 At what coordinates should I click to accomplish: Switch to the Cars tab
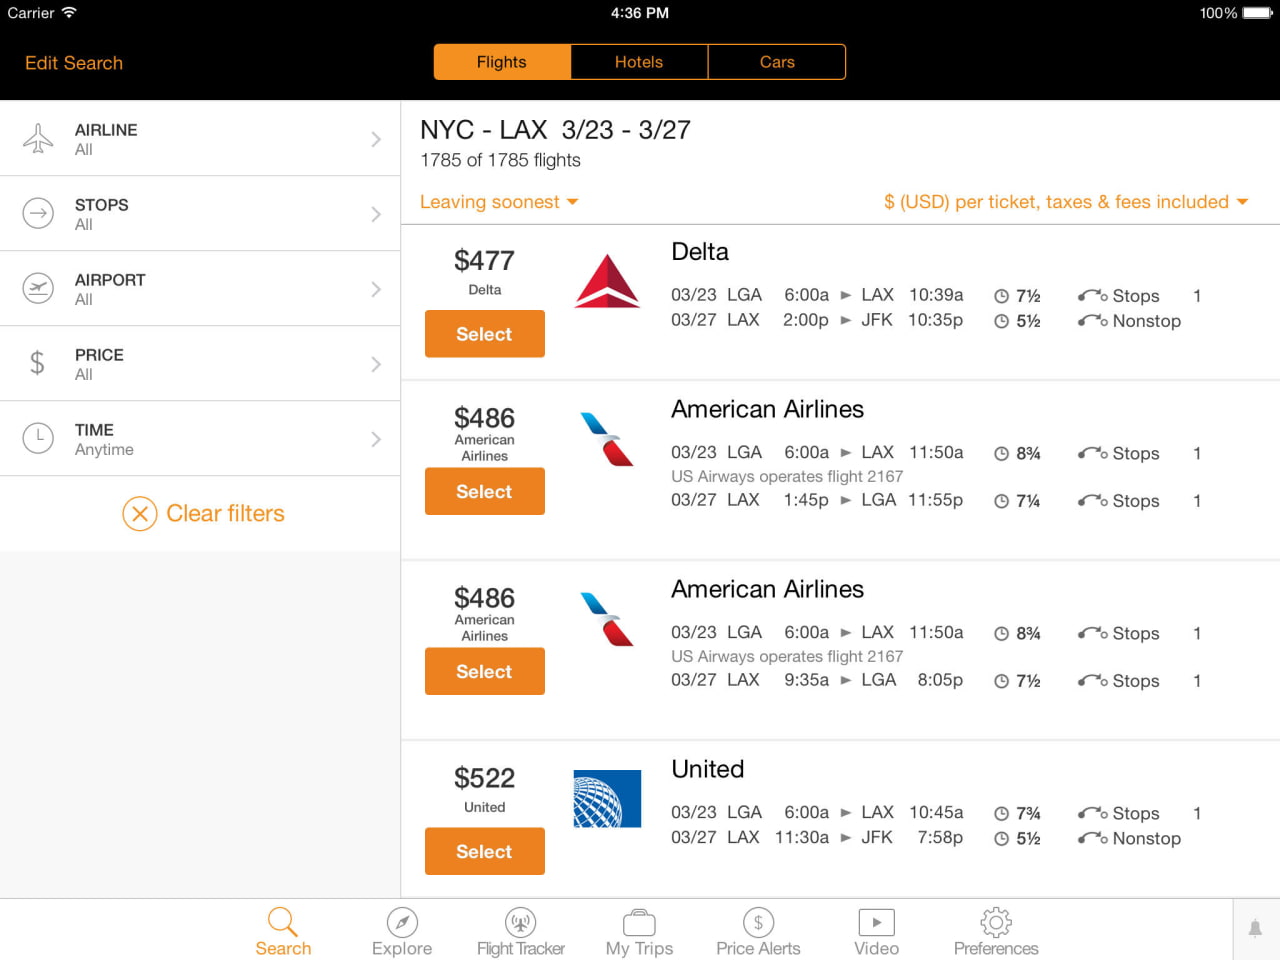pos(777,61)
